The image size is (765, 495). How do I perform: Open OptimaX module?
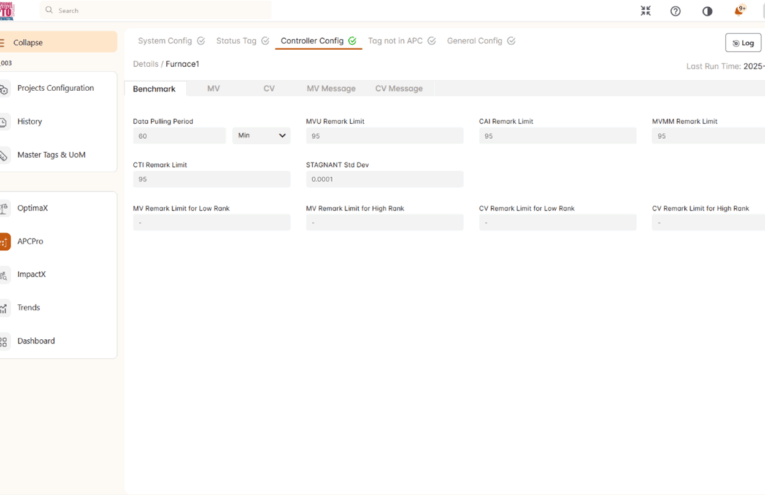33,208
